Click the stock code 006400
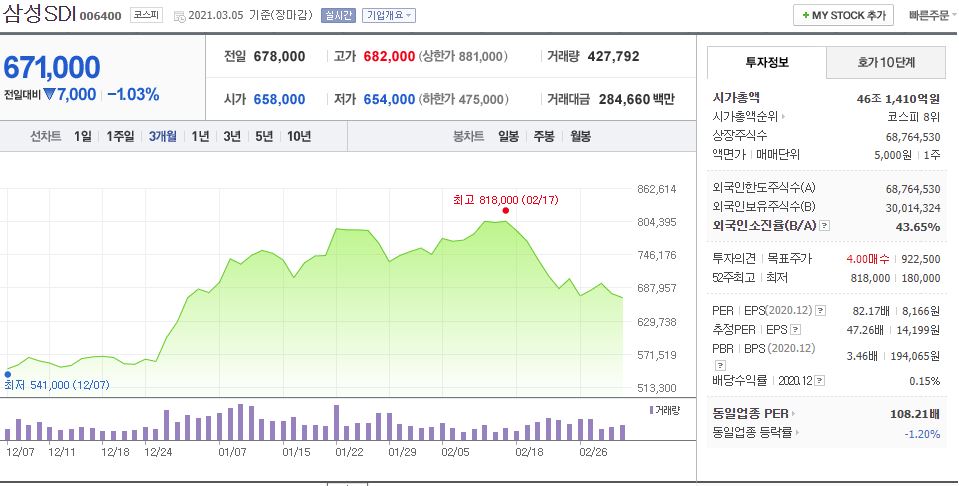The image size is (959, 486). [100, 17]
